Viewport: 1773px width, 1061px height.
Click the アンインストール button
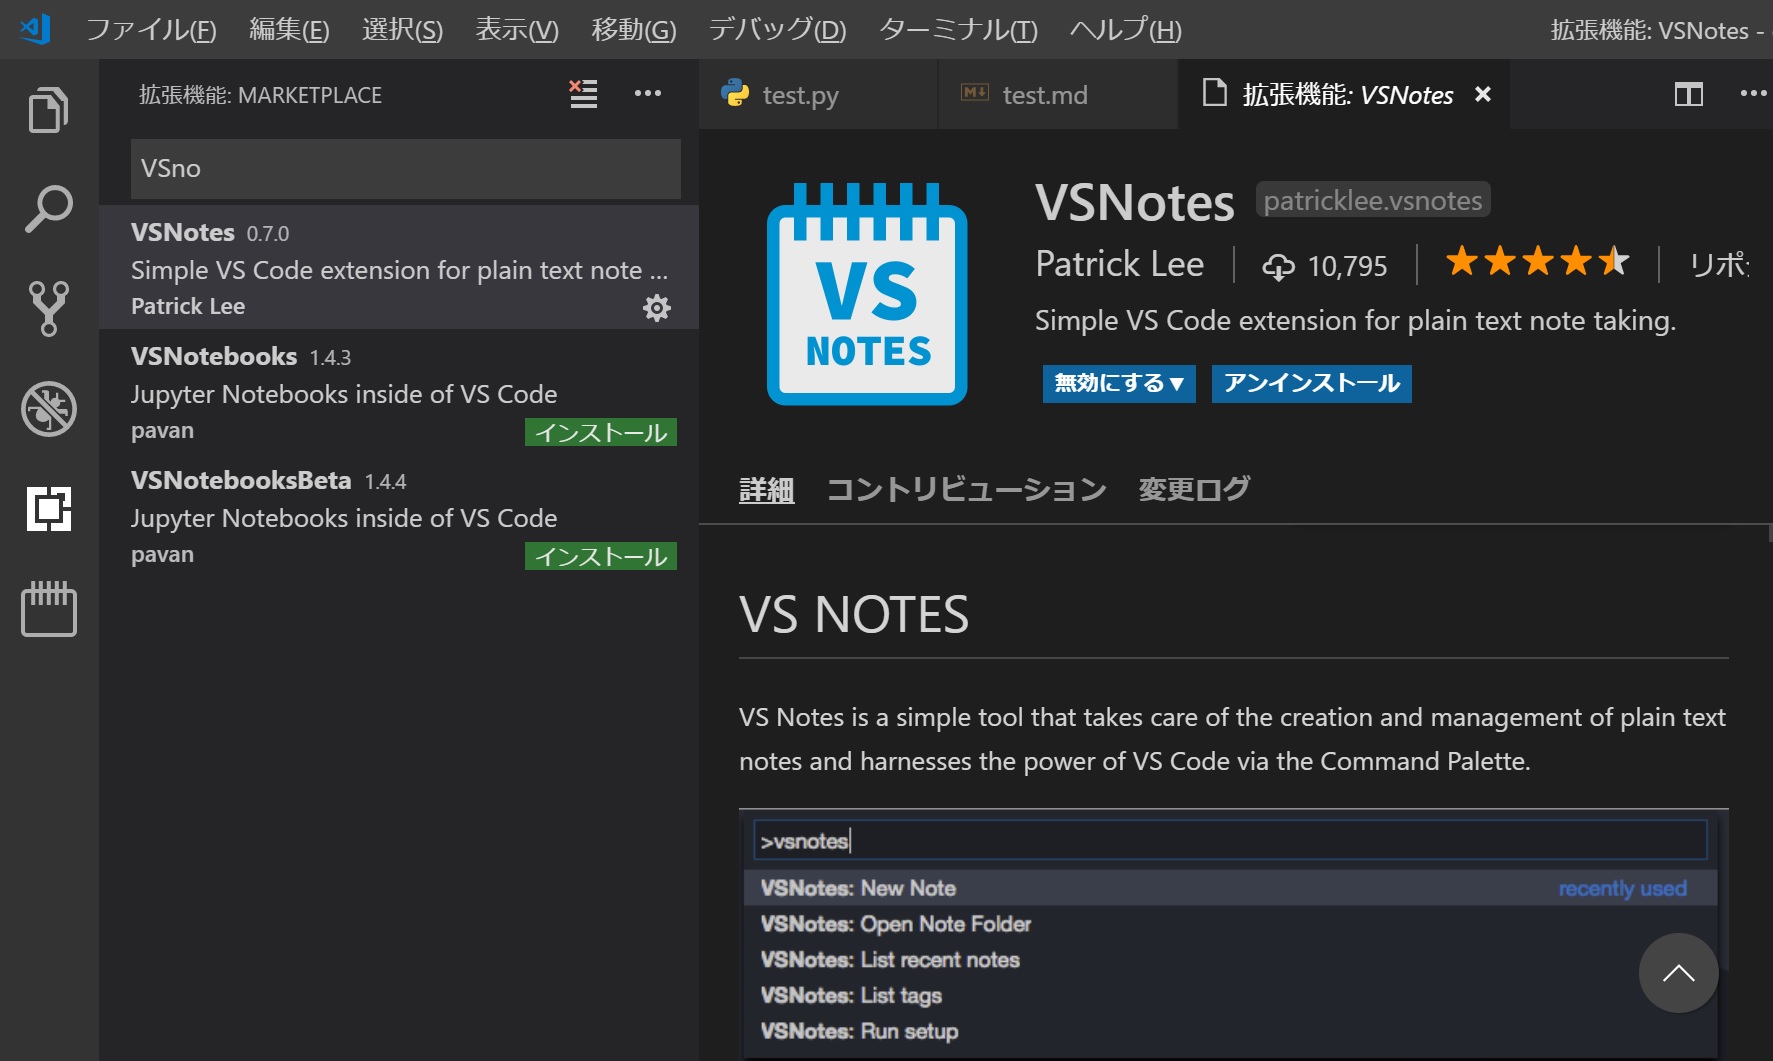click(1311, 383)
